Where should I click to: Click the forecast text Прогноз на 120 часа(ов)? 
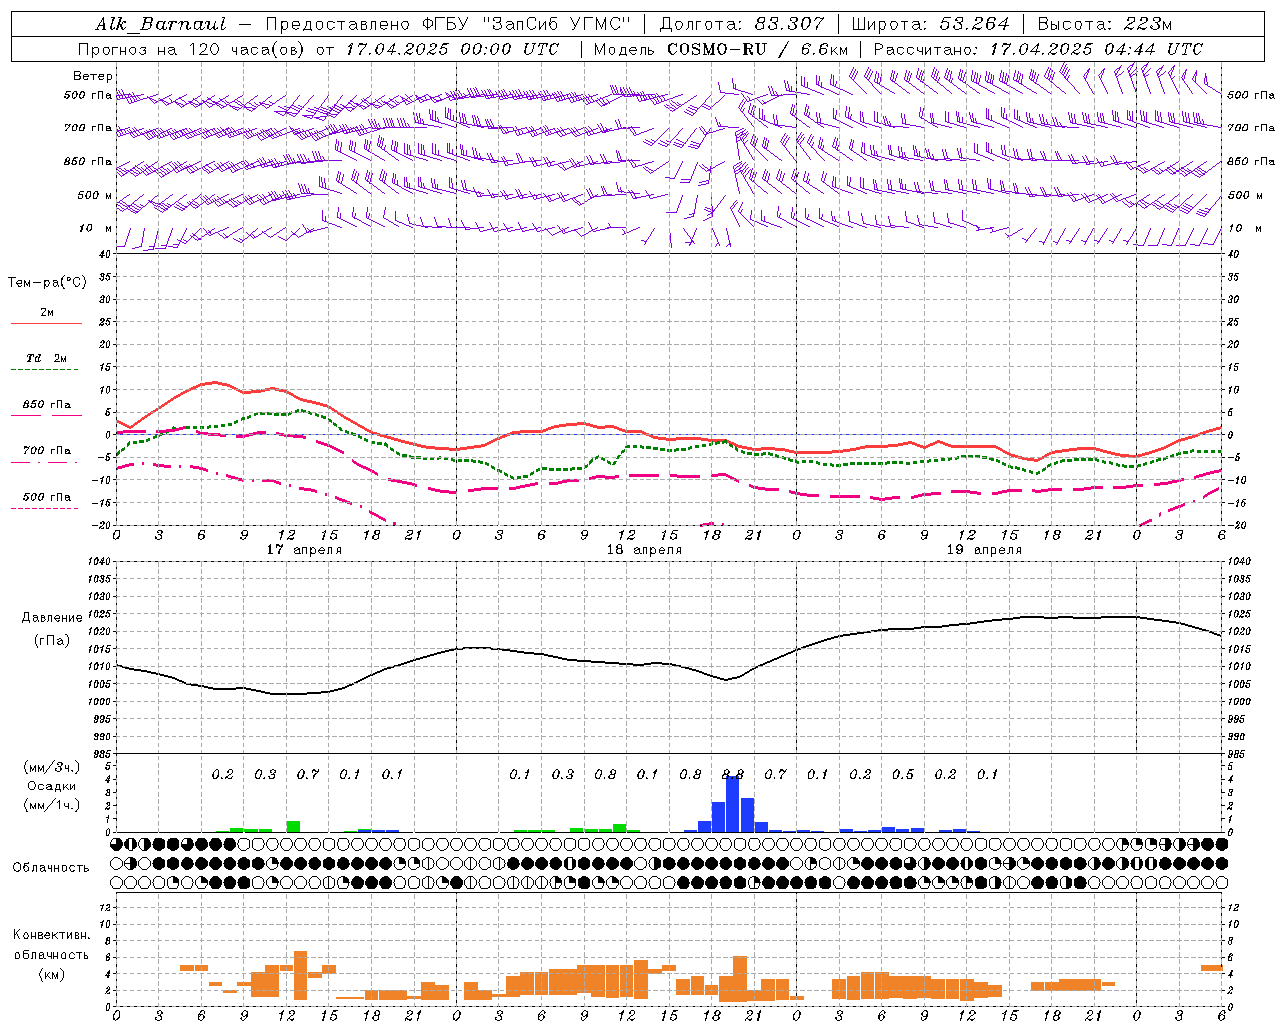(191, 49)
